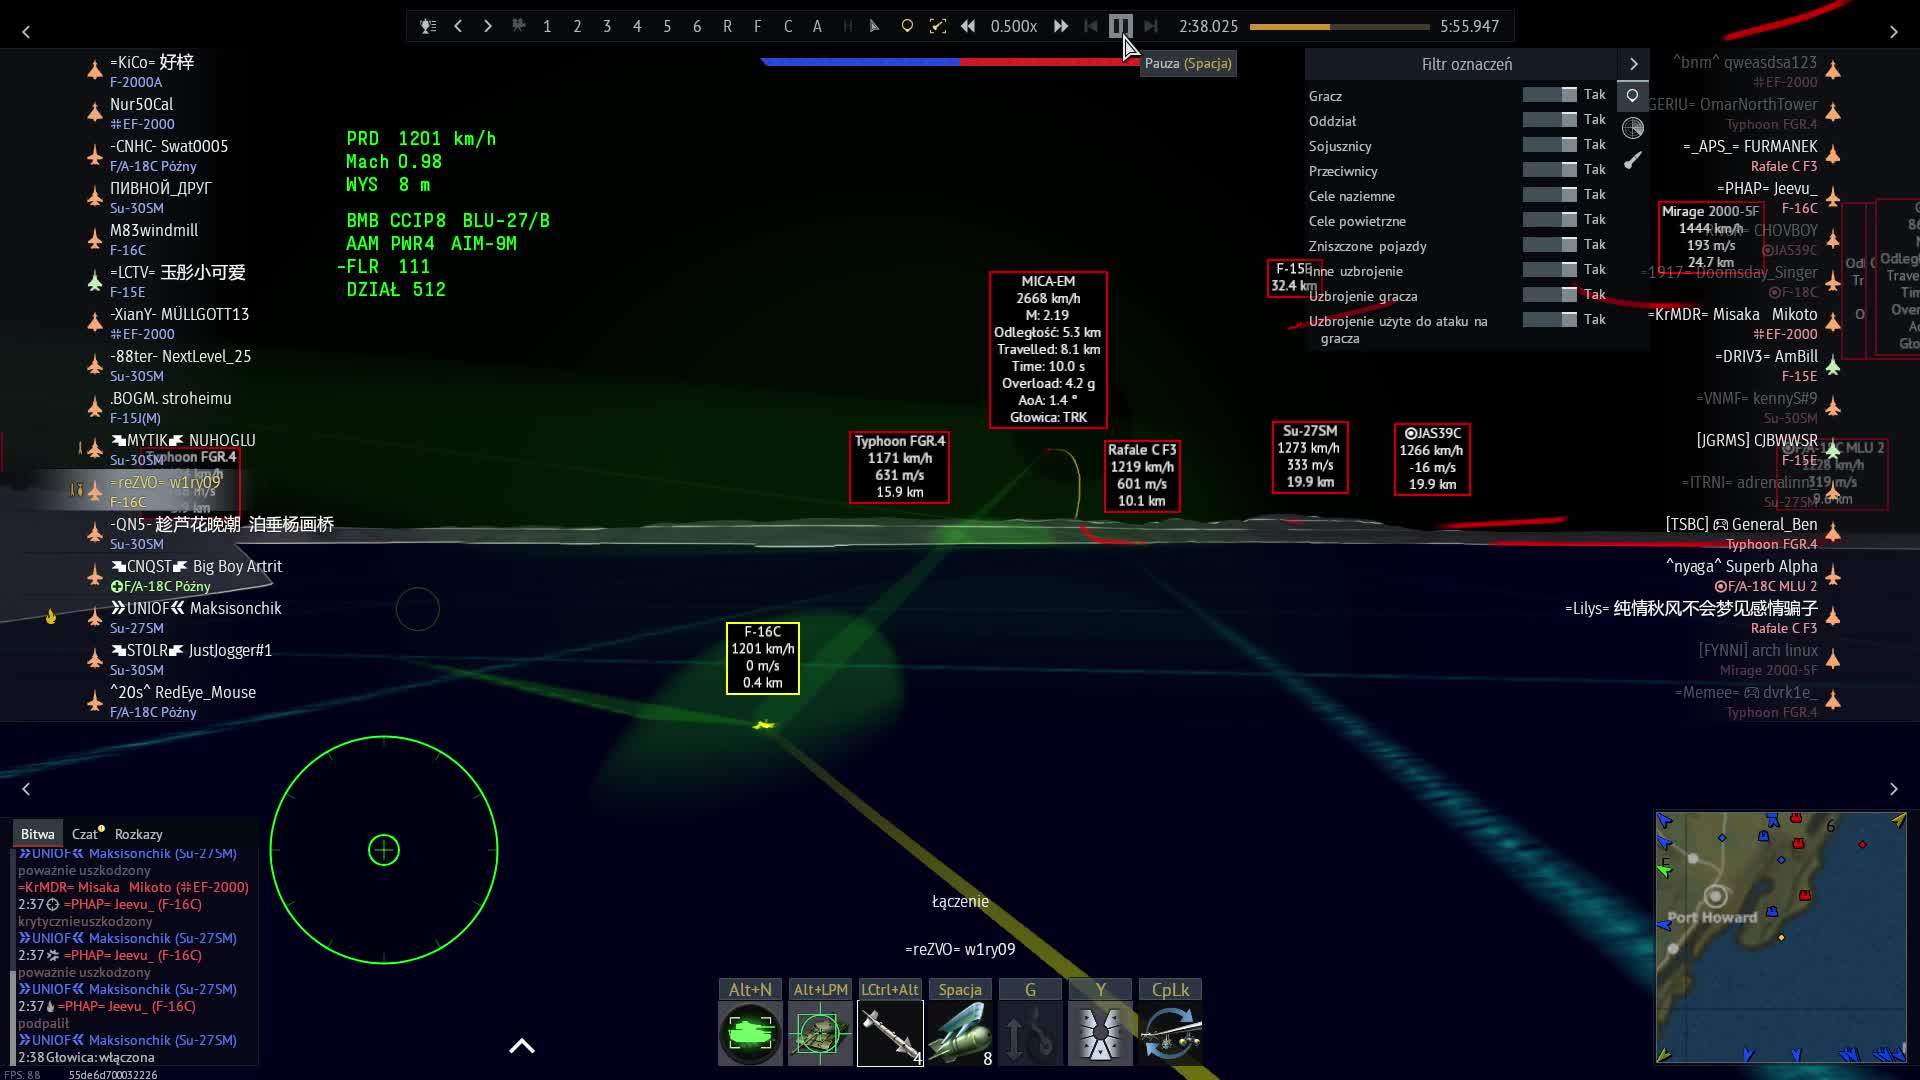Toggle the Gracz marker filter
This screenshot has height=1080, width=1920.
[1549, 95]
